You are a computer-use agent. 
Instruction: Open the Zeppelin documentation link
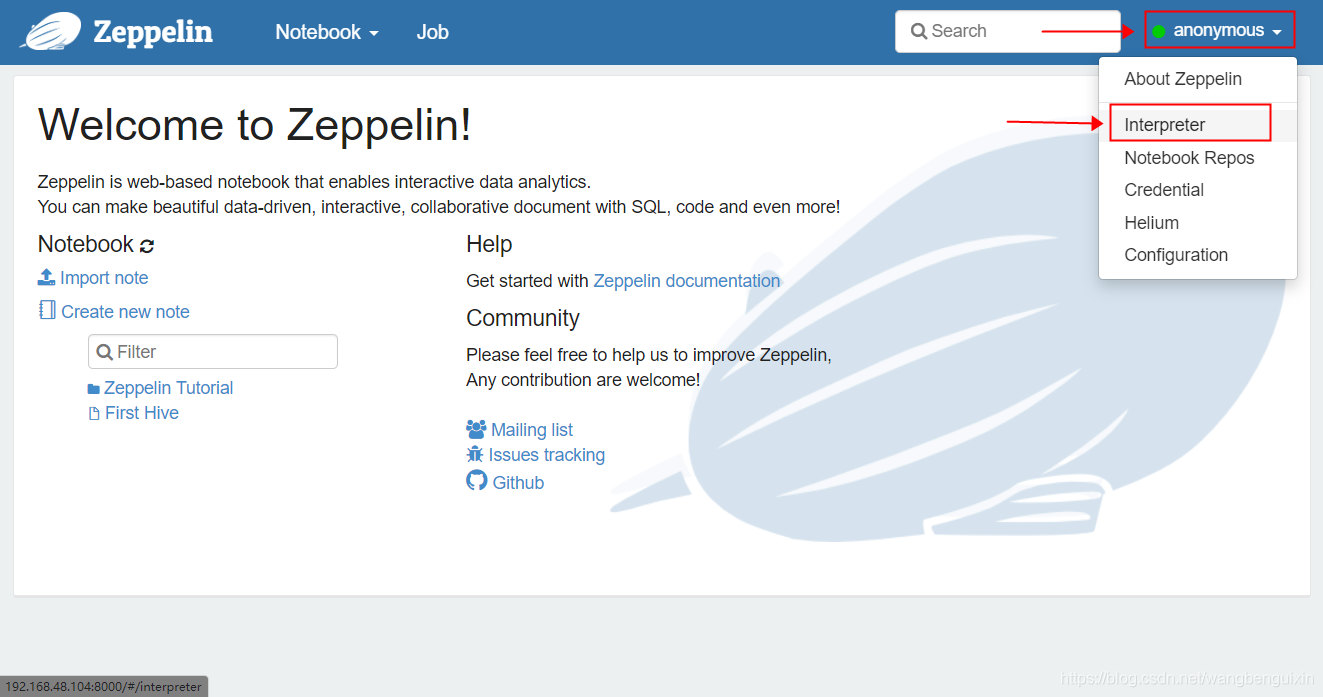pos(687,281)
